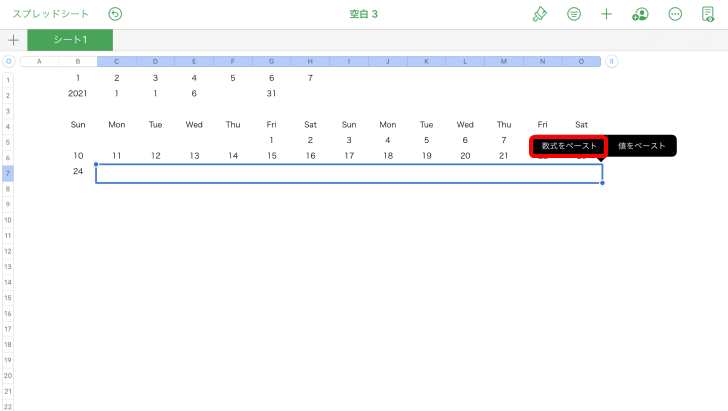Screen dimensions: 728x411
Task: Open the collaborate person icon
Action: [640, 14]
